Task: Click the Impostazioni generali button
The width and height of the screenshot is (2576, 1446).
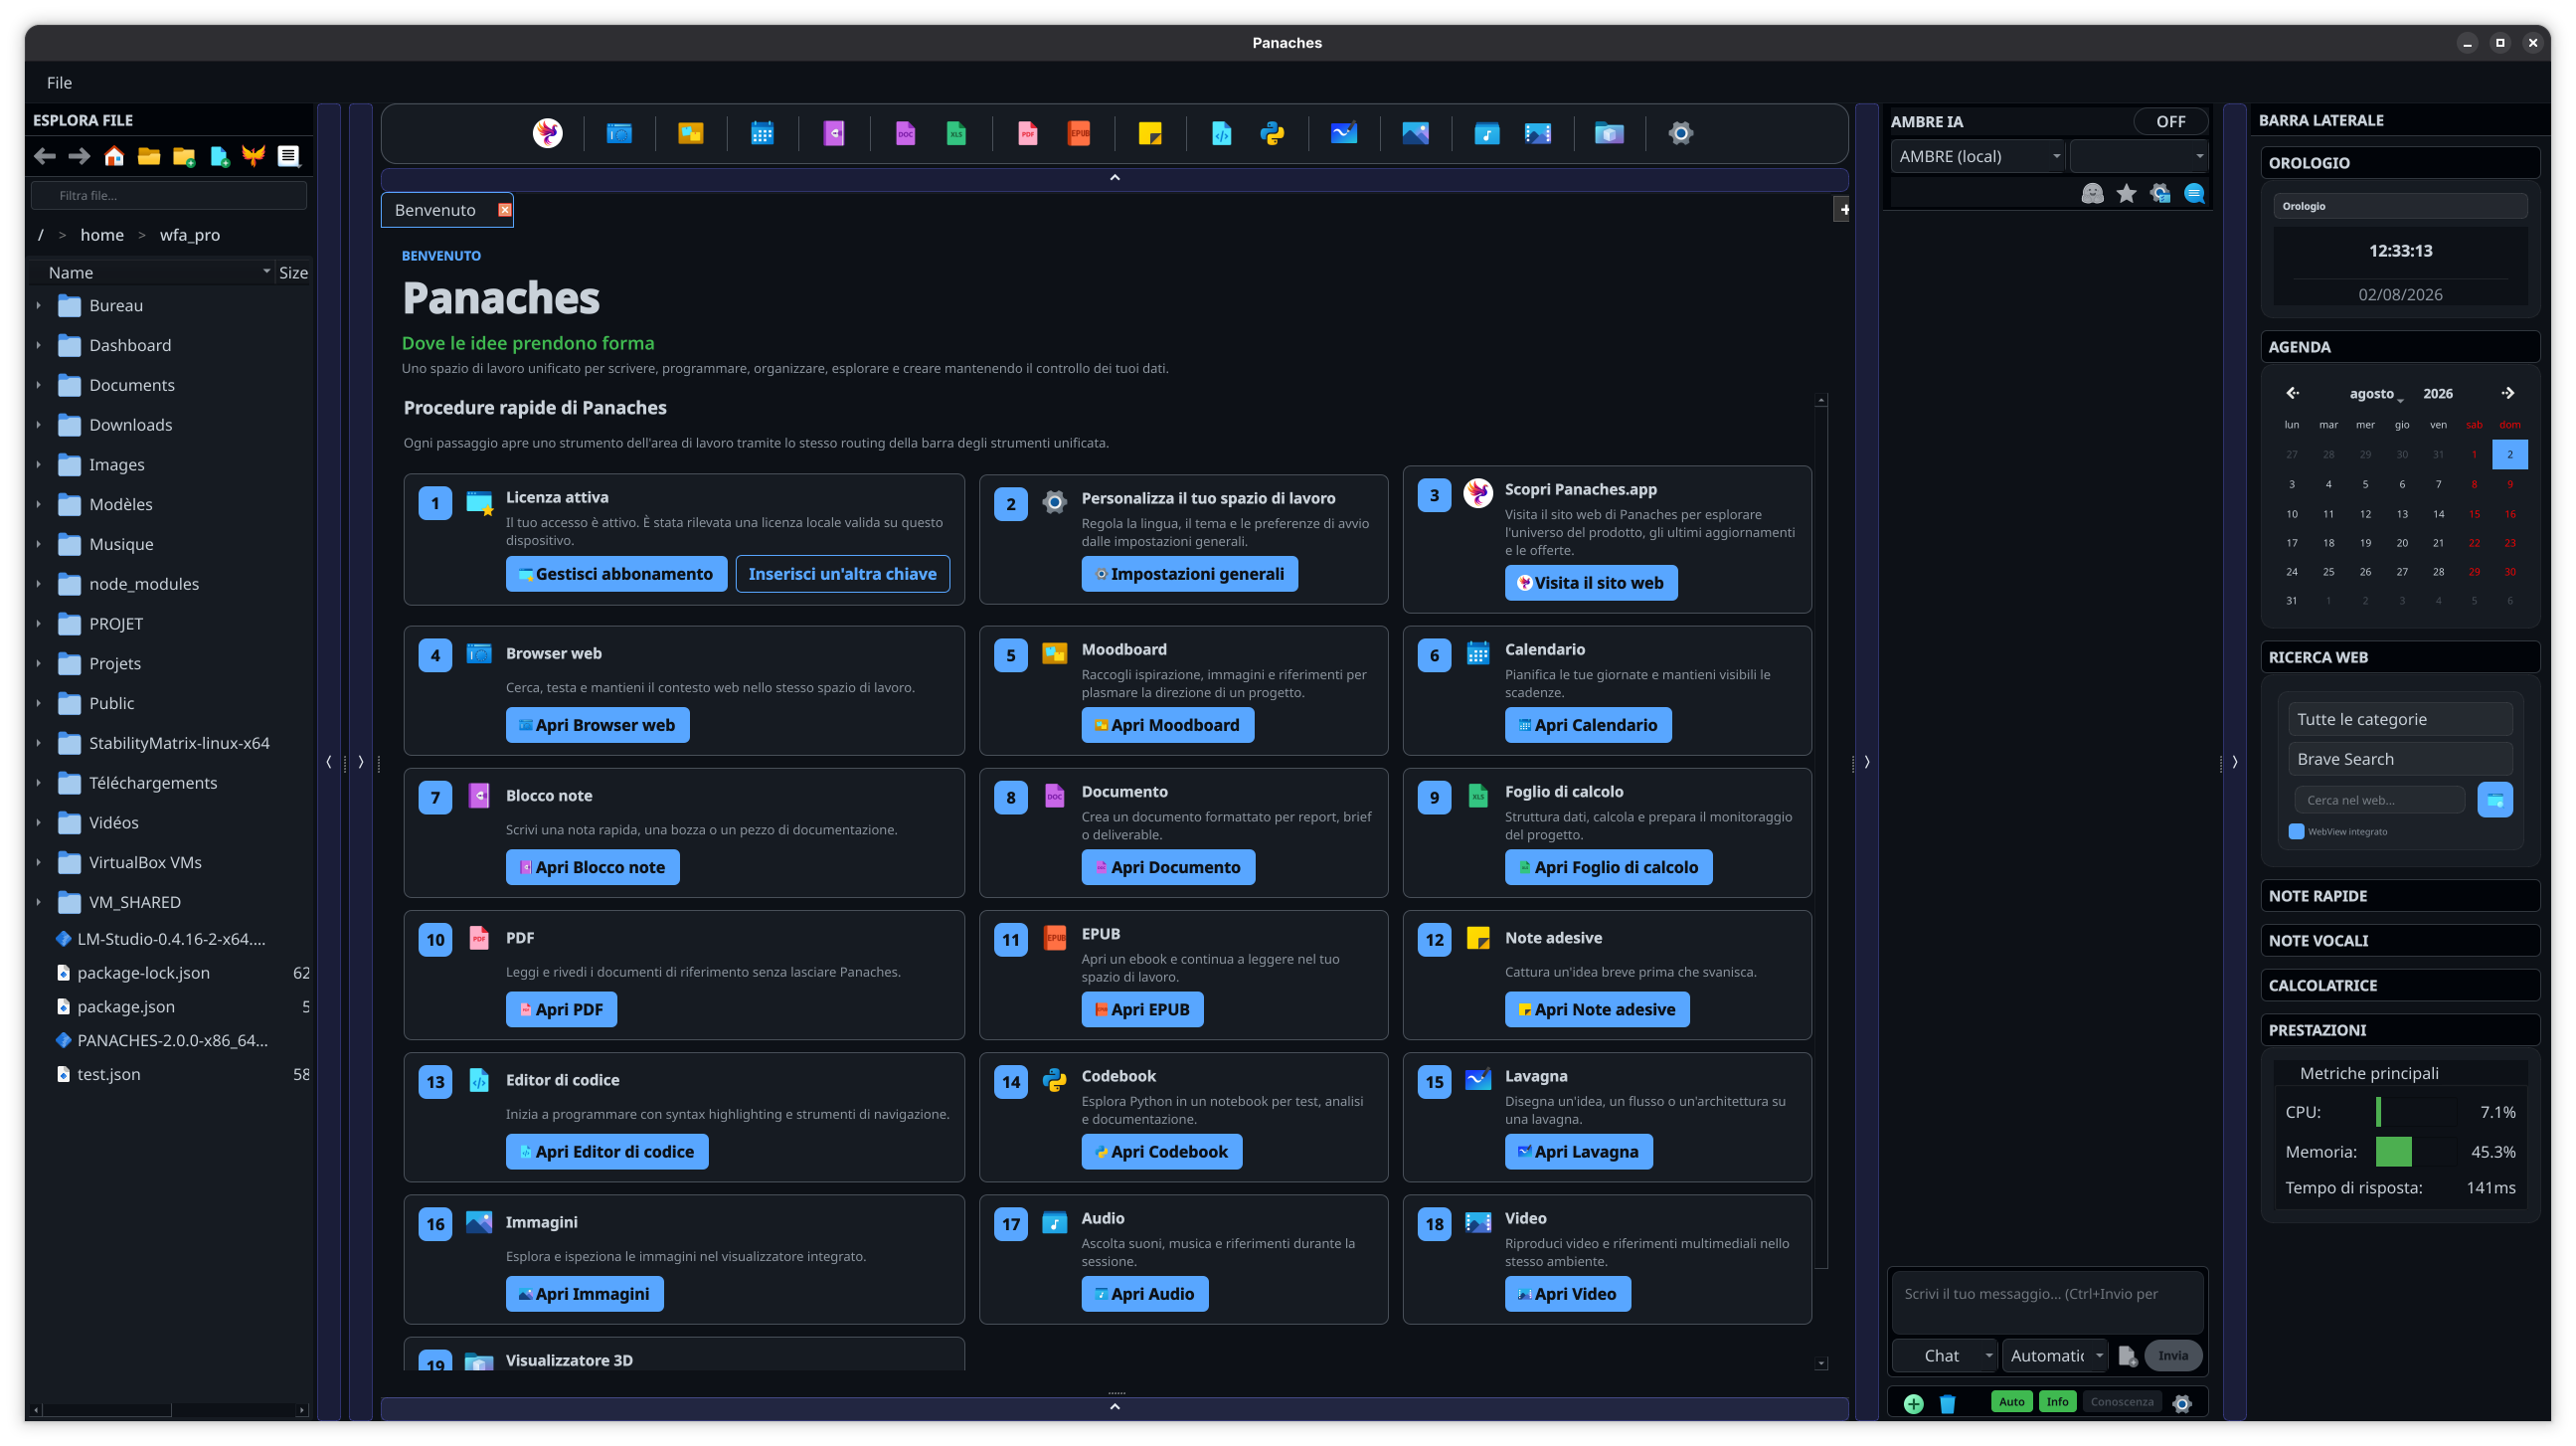Action: tap(1189, 574)
